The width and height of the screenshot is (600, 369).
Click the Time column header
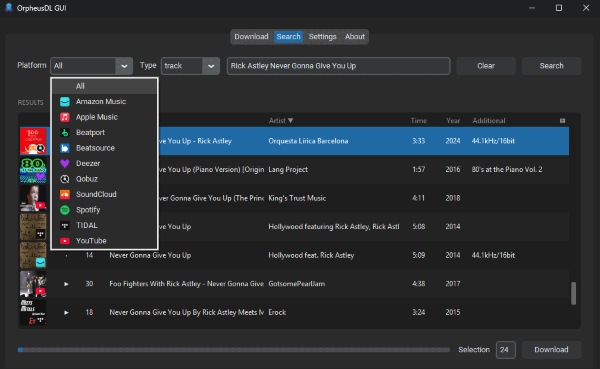419,121
